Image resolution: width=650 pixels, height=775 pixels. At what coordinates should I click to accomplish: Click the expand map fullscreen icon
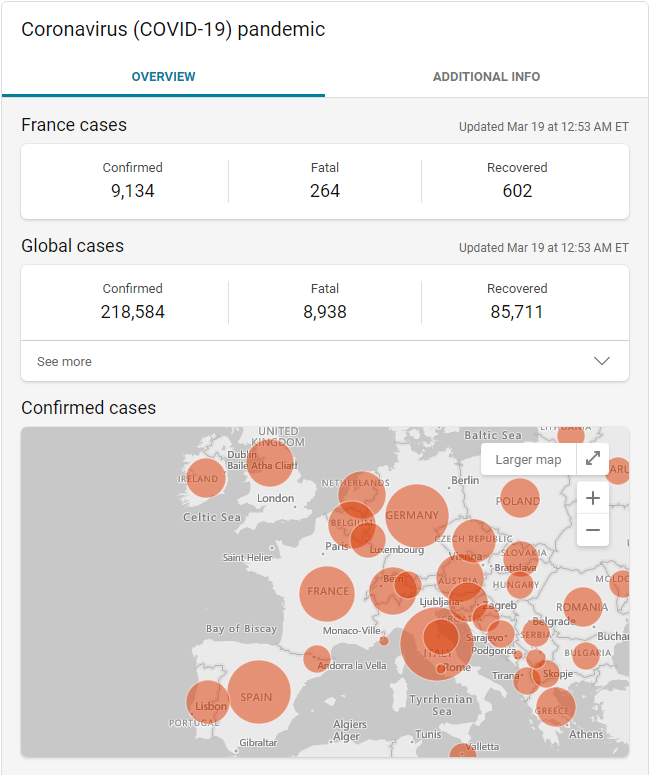(593, 459)
